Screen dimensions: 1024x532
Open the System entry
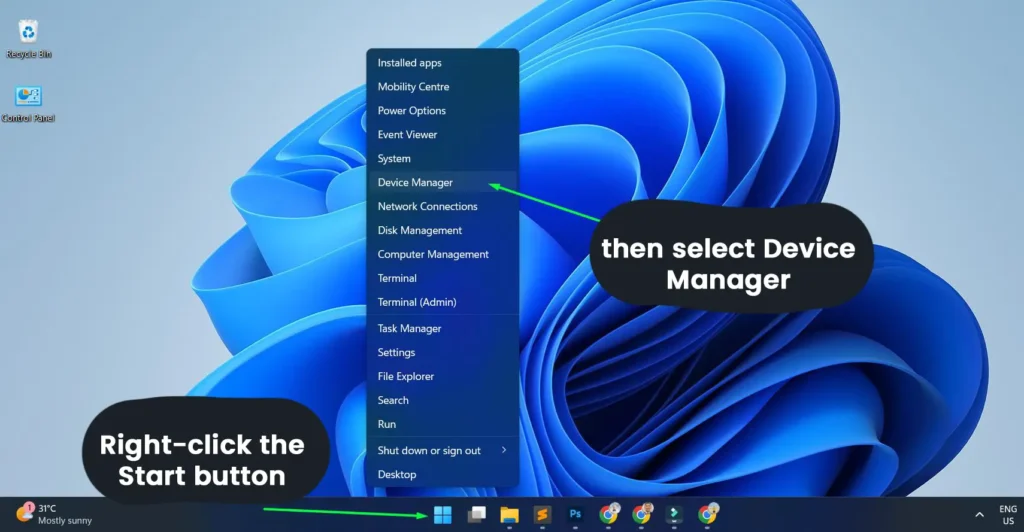point(443,159)
